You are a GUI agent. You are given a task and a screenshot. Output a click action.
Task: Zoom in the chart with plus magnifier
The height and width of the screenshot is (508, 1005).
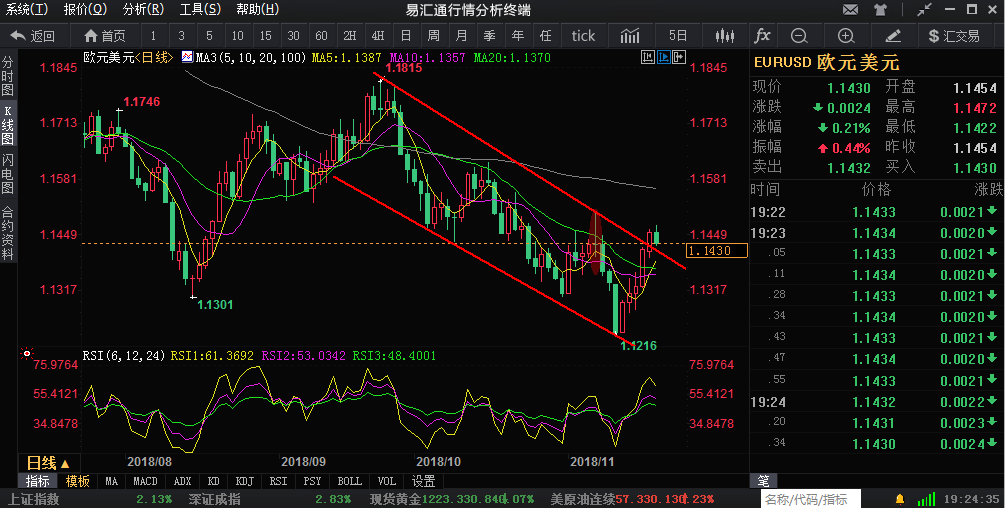(846, 36)
